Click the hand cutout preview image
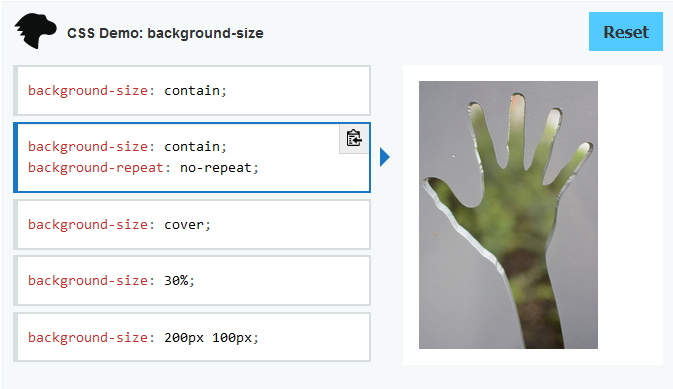The height and width of the screenshot is (389, 673). coord(508,215)
